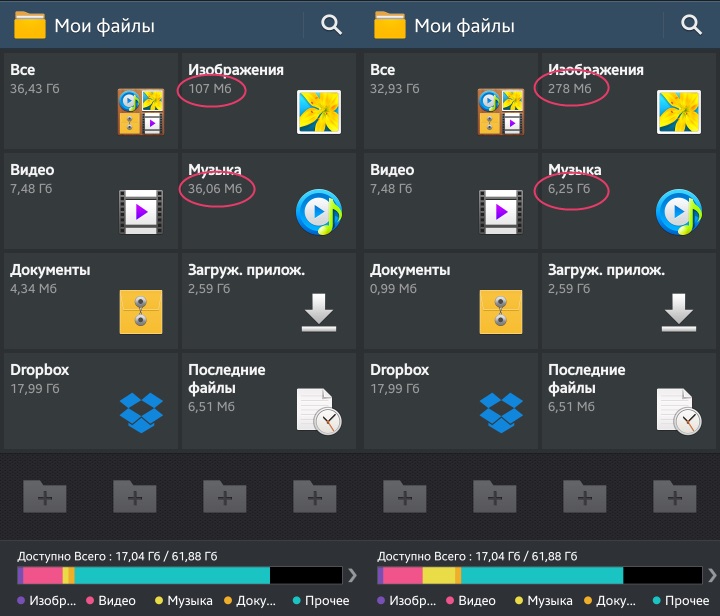The width and height of the screenshot is (720, 616).
Task: Open the Dropbox tile on the right screen
Action: tap(450, 400)
